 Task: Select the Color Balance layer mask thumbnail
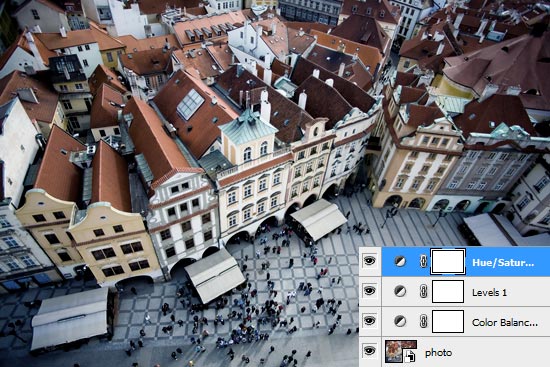[x=448, y=321]
